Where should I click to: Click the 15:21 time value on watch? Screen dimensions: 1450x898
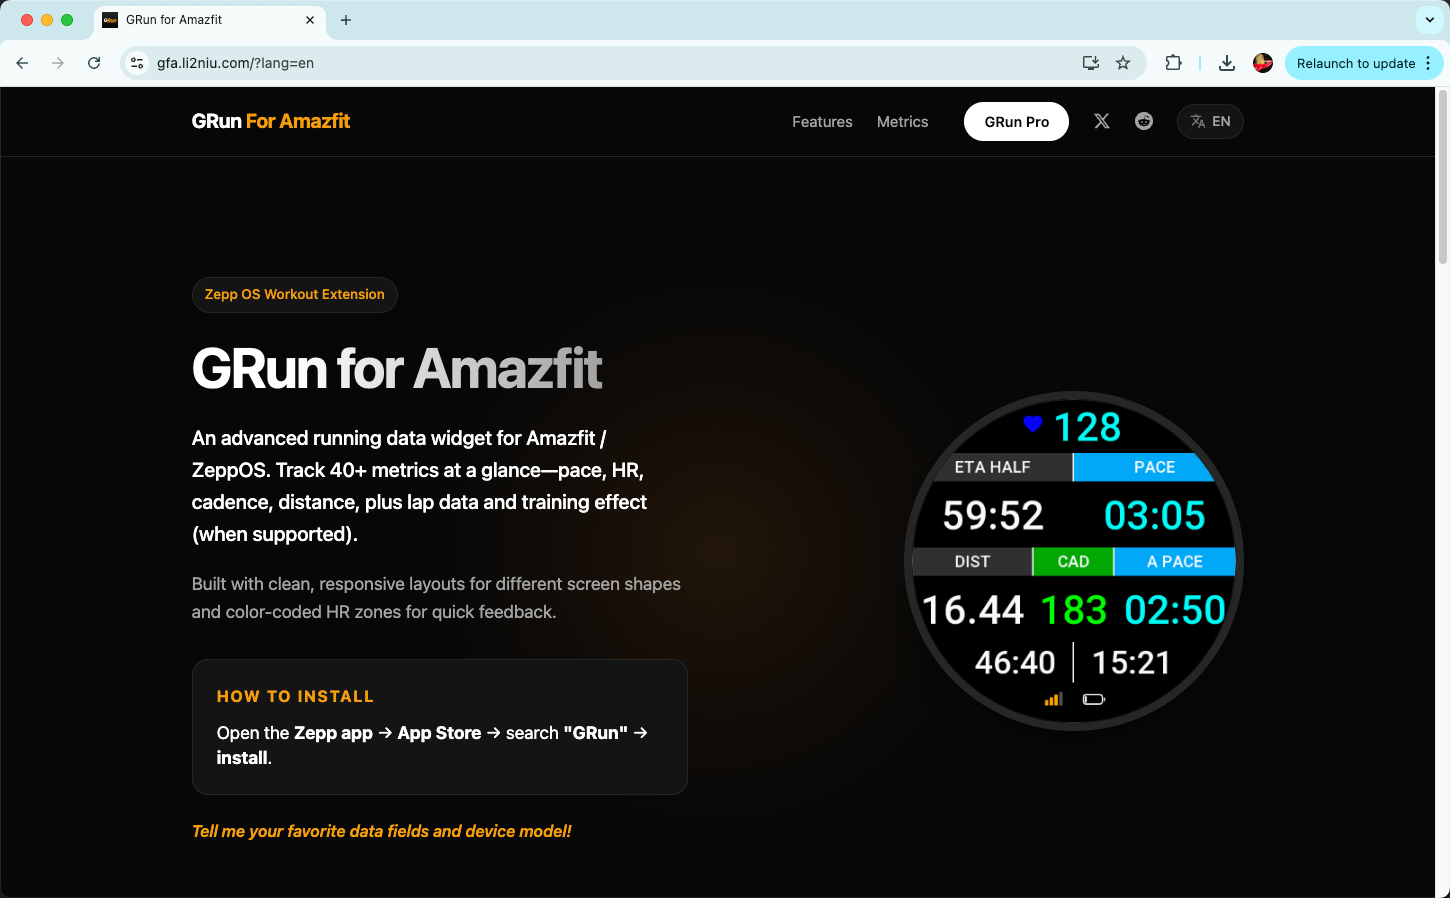point(1131,662)
